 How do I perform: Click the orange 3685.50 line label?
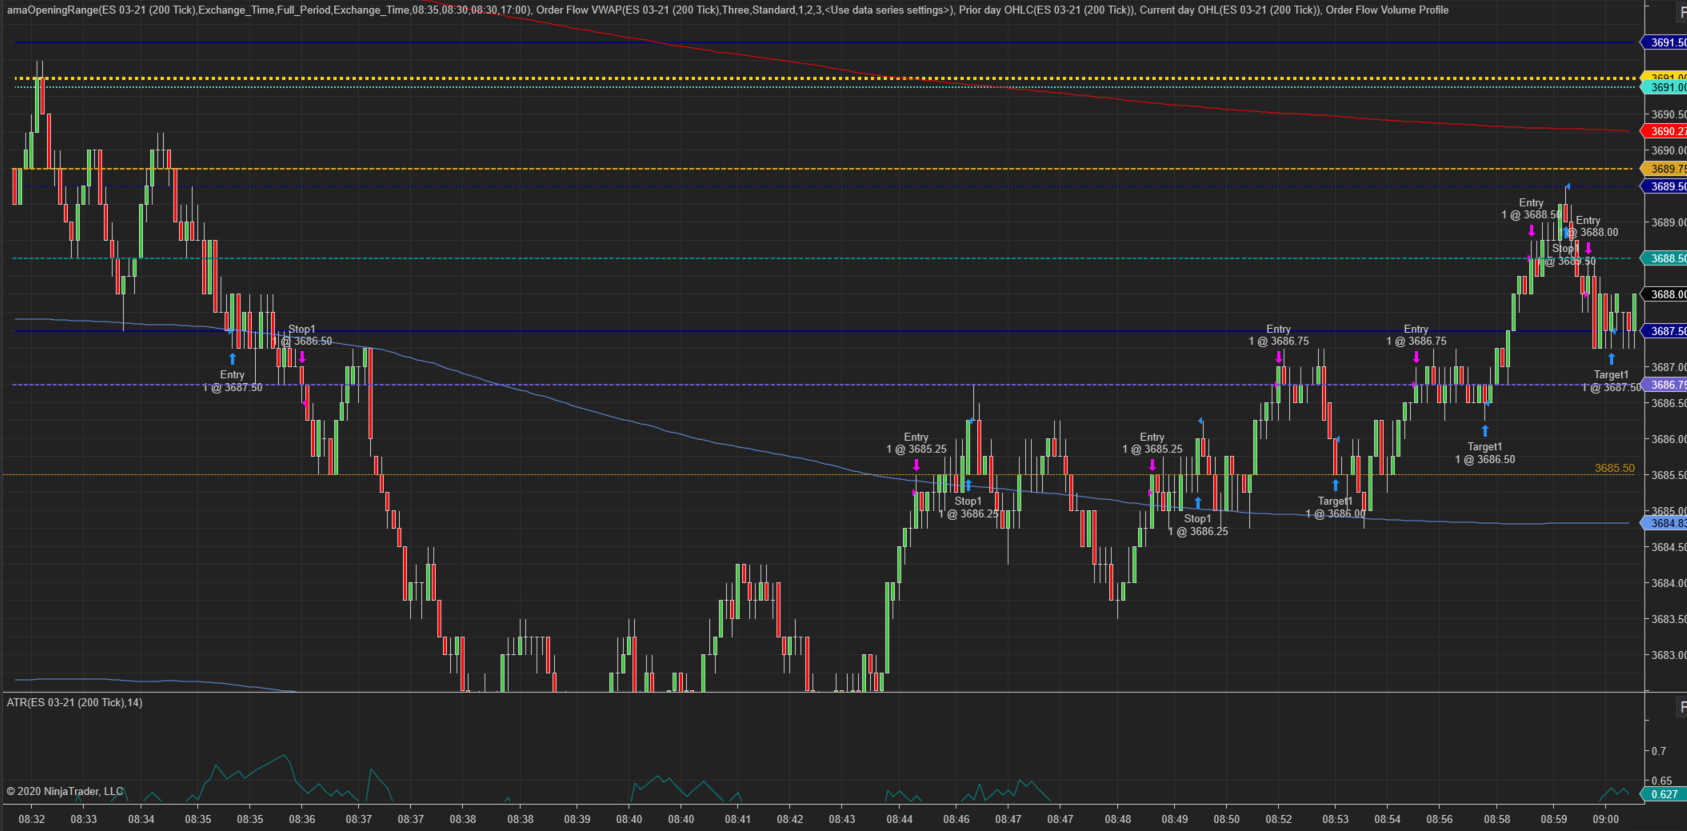click(1615, 468)
